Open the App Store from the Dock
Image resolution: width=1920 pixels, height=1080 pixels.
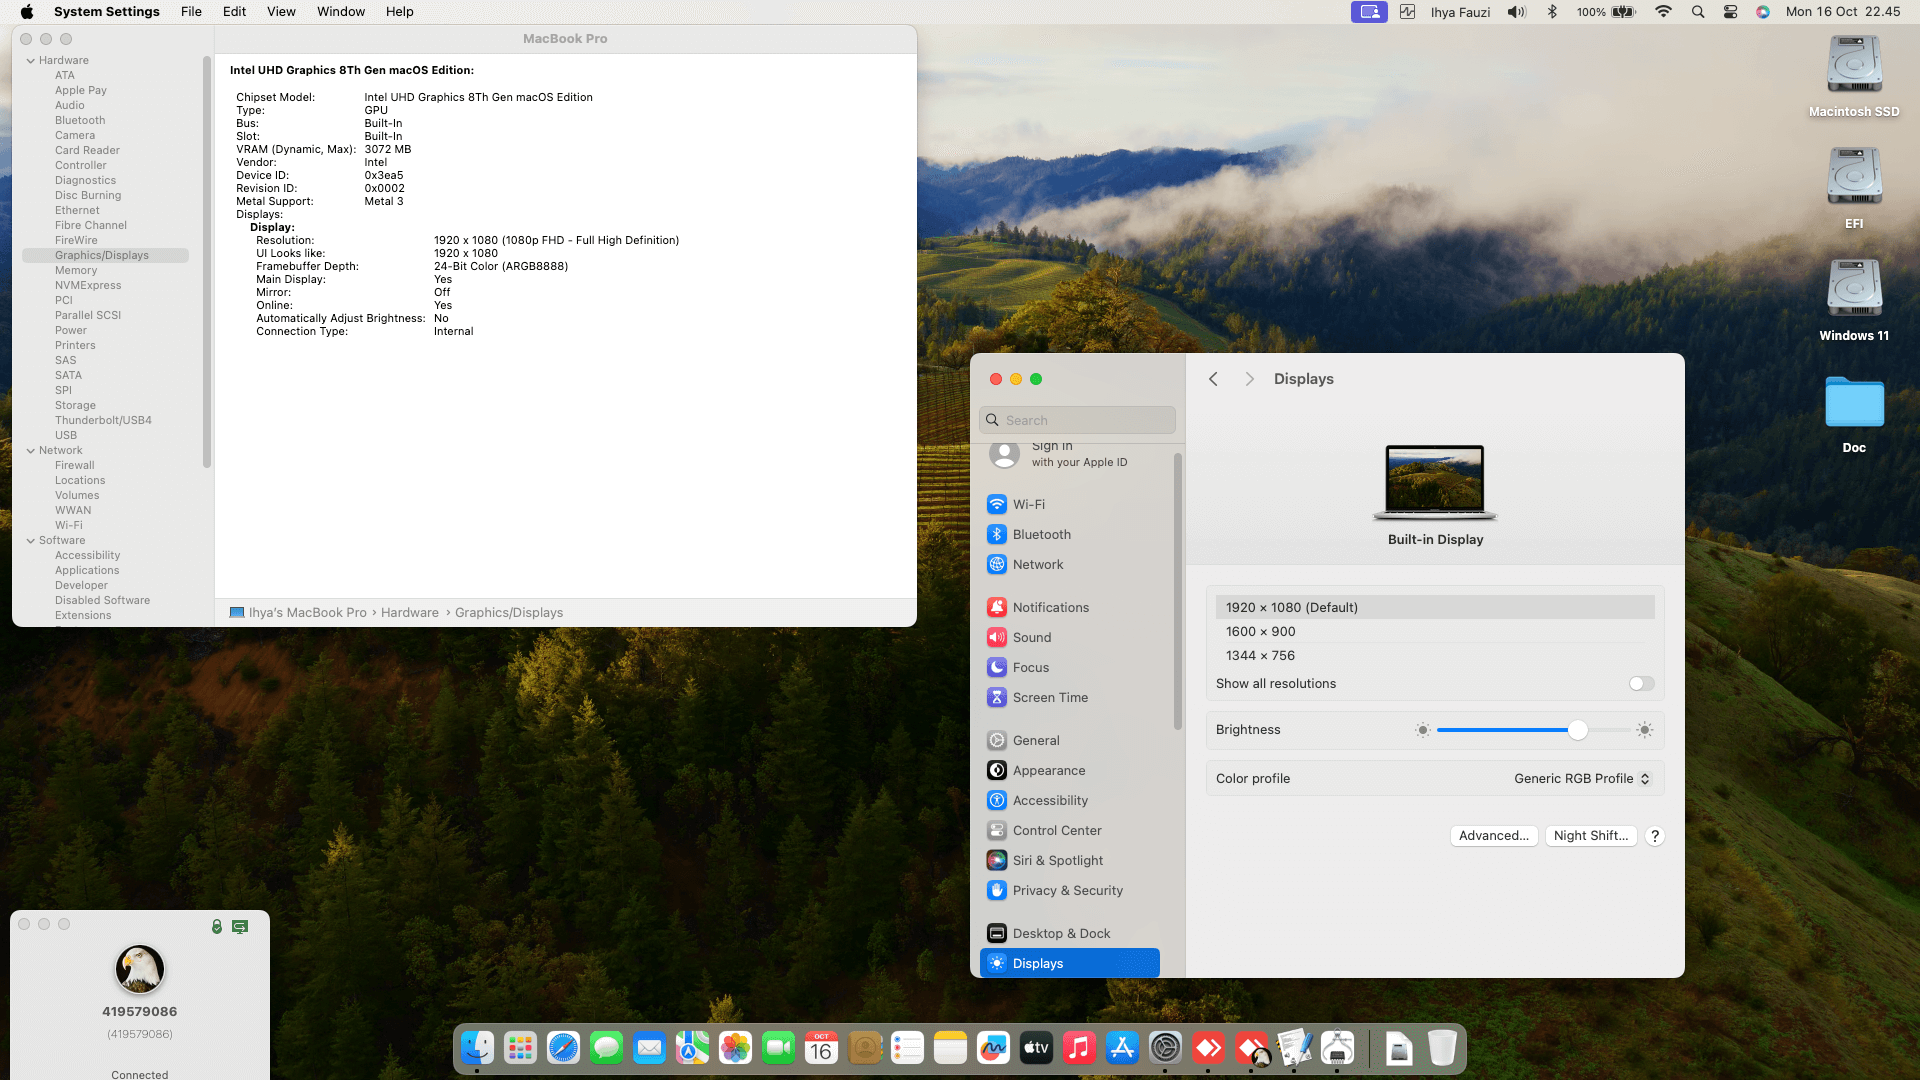pyautogui.click(x=1122, y=1048)
